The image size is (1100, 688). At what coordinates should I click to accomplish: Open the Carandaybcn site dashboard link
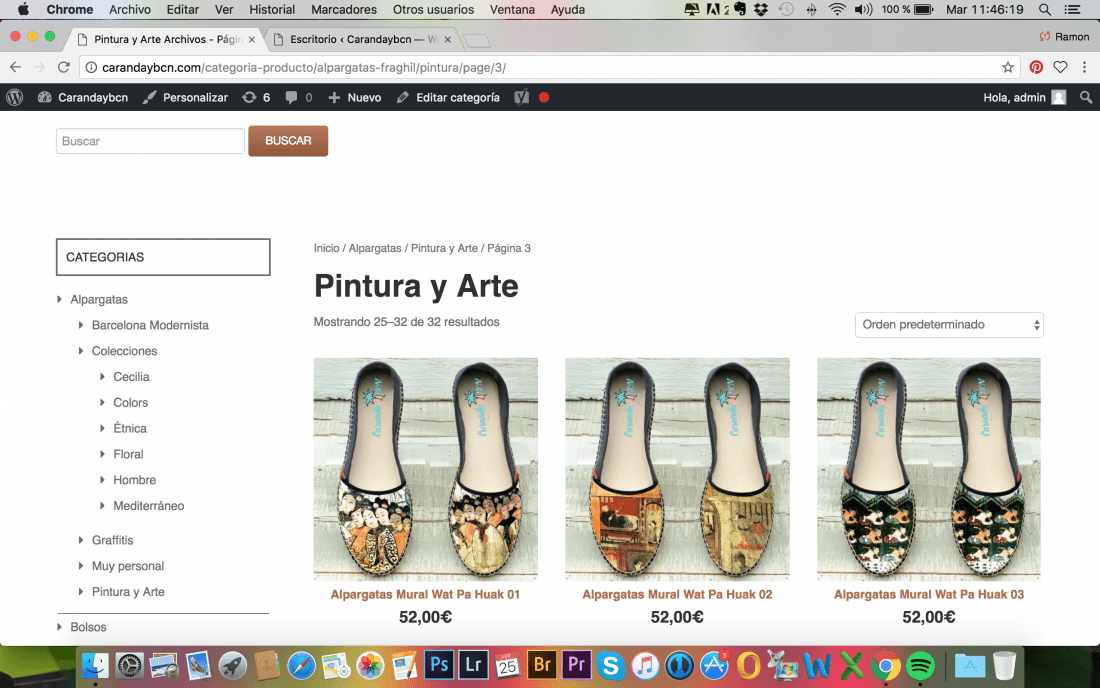pos(83,97)
